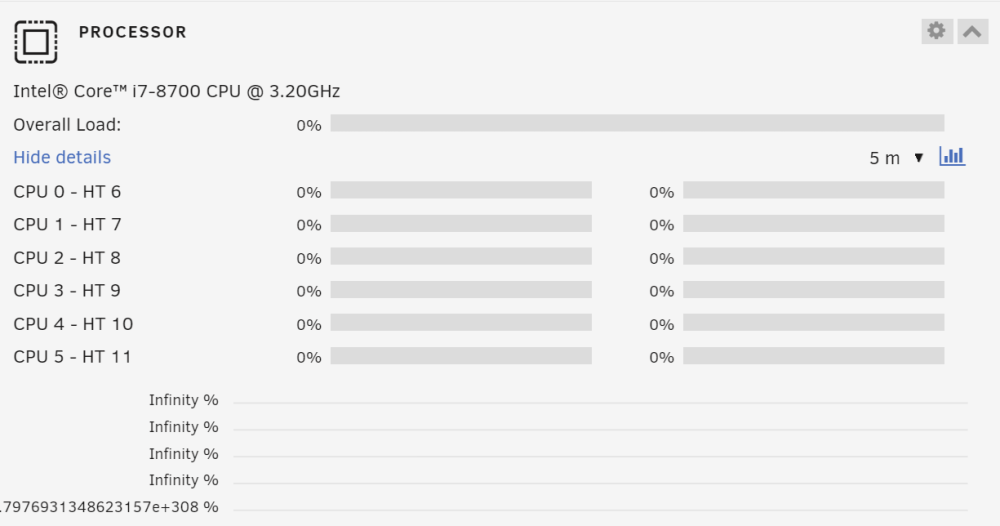1000x526 pixels.
Task: Click the Hide details link
Action: point(62,157)
